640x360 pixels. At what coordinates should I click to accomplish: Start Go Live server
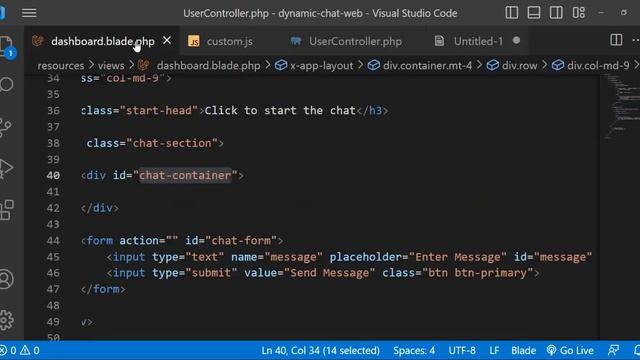pos(570,351)
